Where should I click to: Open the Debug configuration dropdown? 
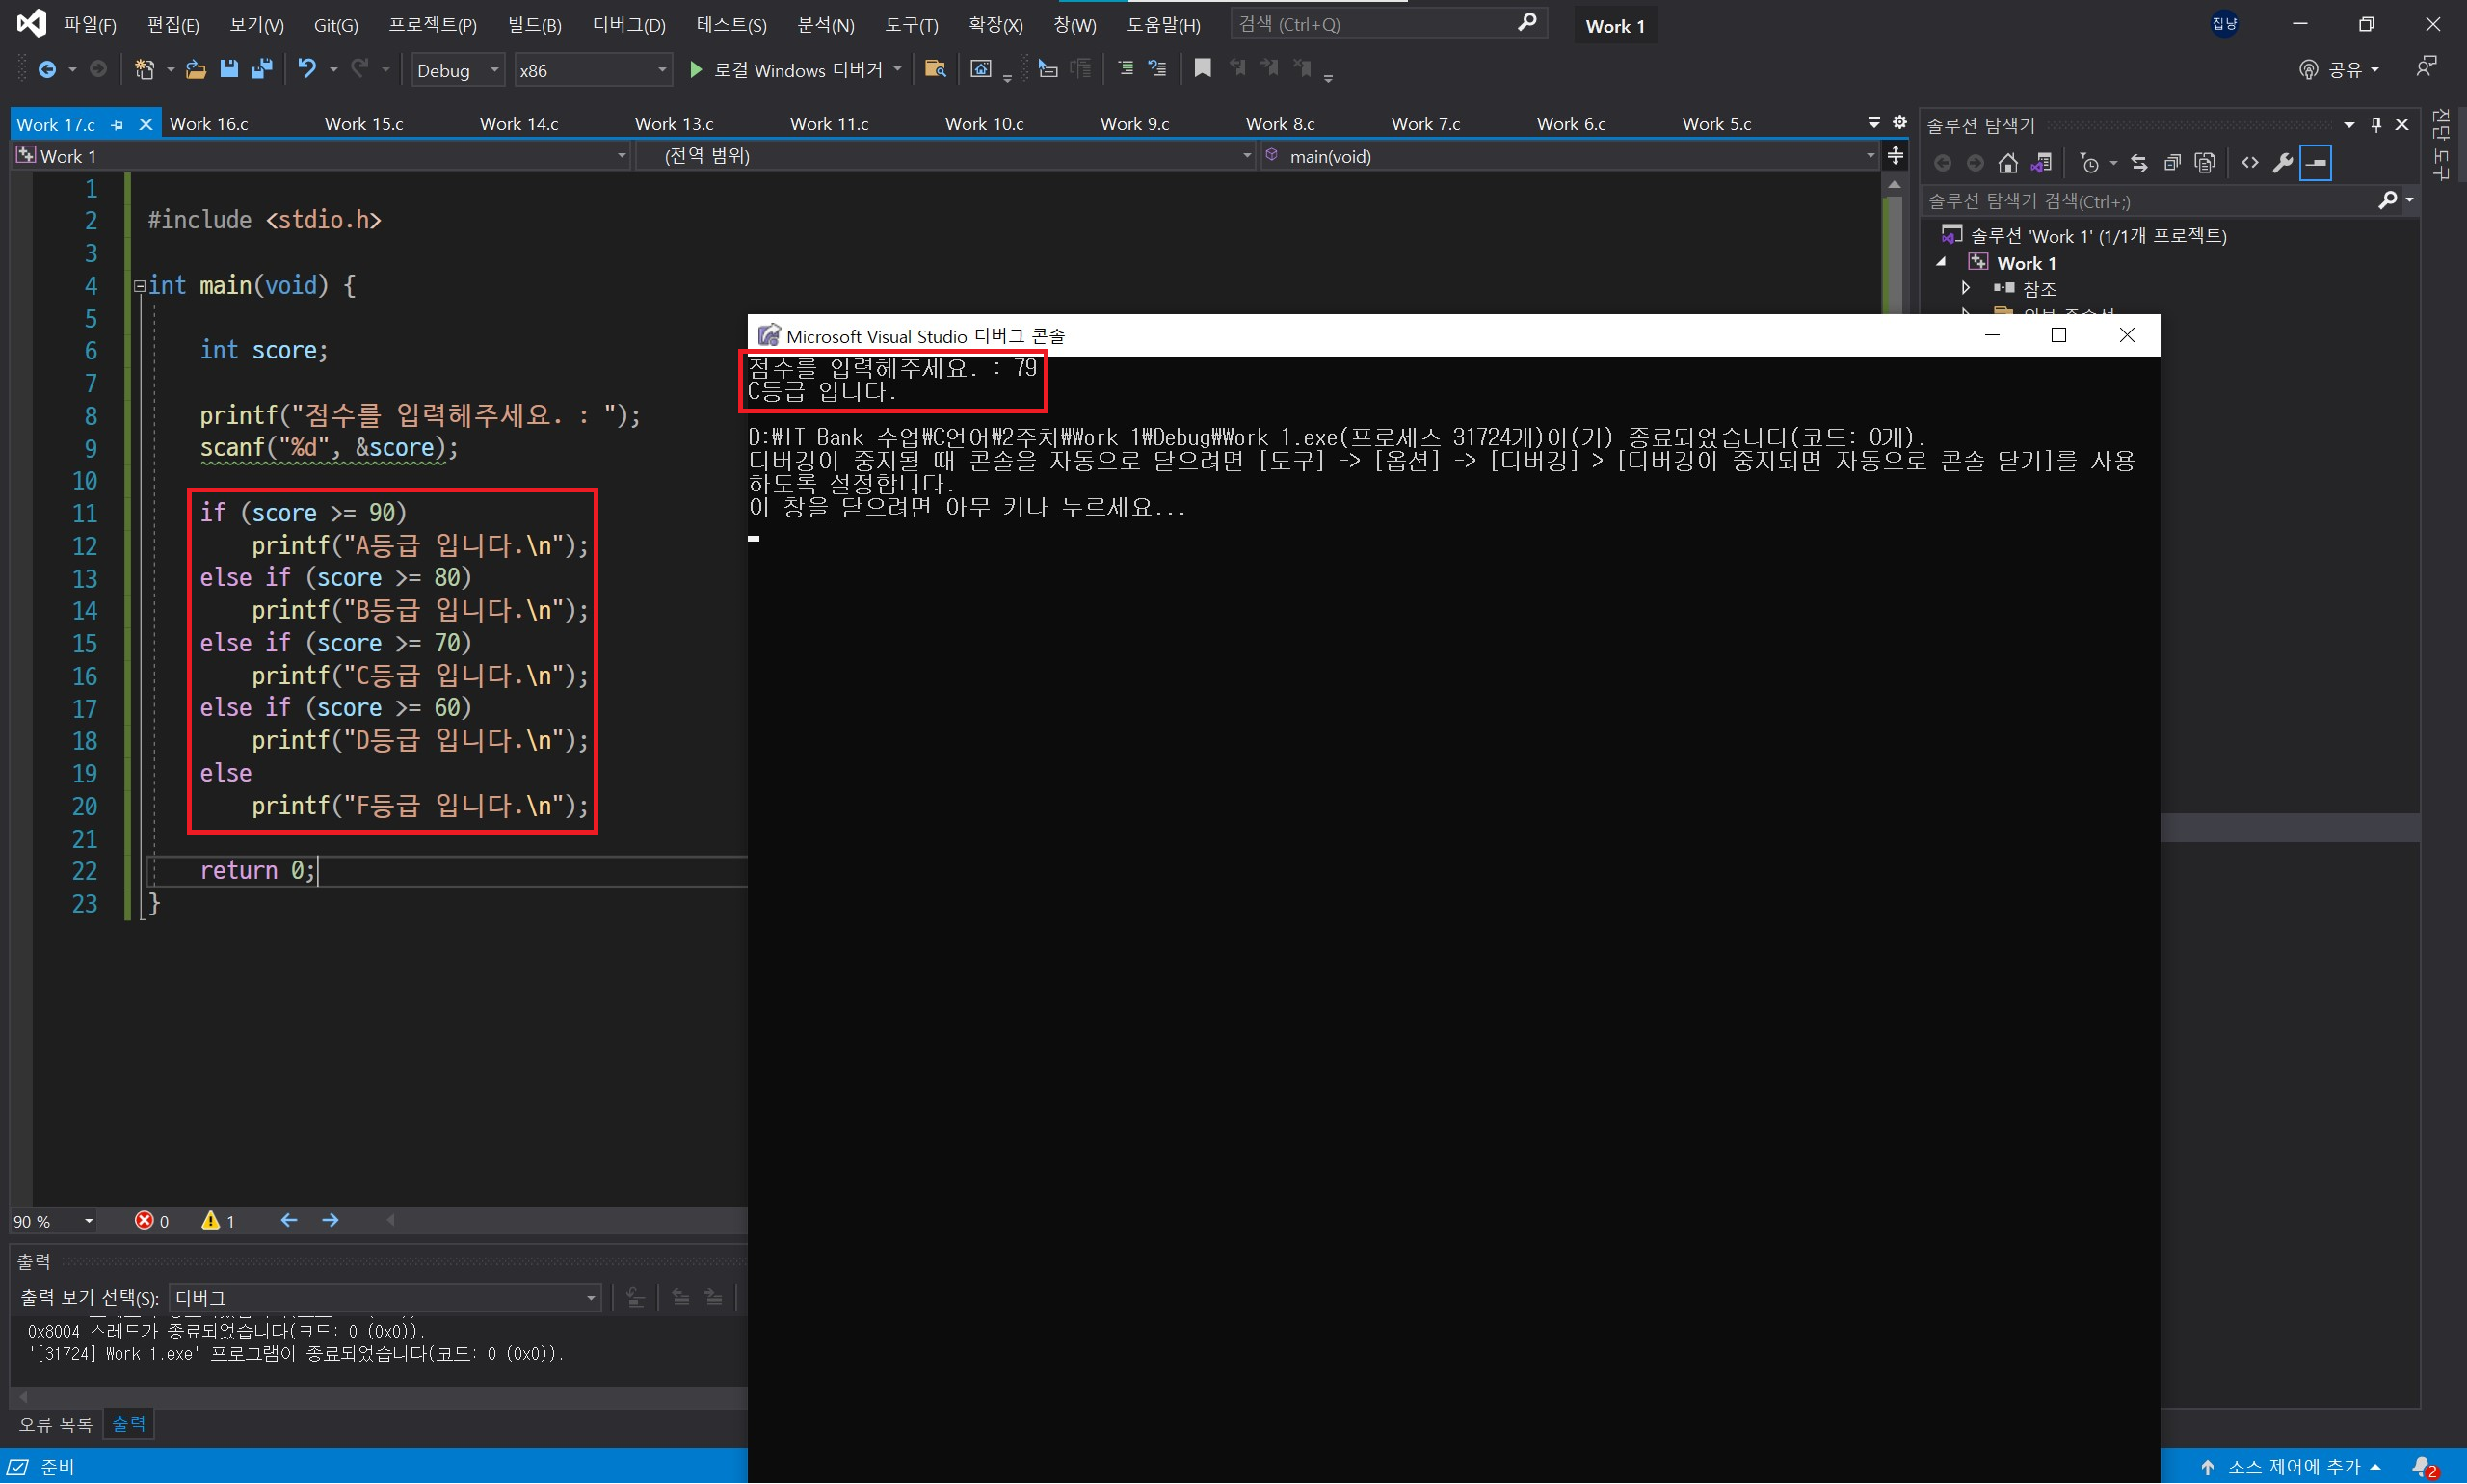click(457, 70)
